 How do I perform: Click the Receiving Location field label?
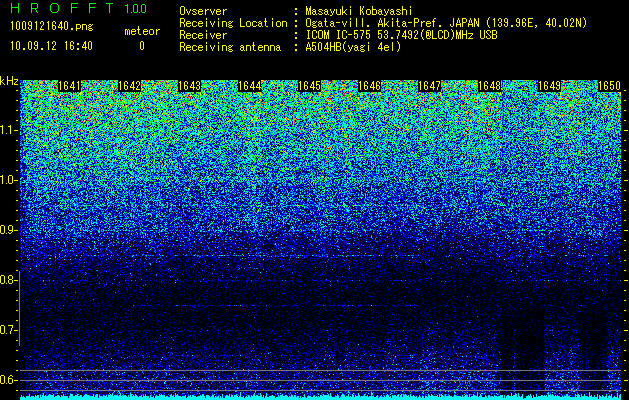click(233, 23)
